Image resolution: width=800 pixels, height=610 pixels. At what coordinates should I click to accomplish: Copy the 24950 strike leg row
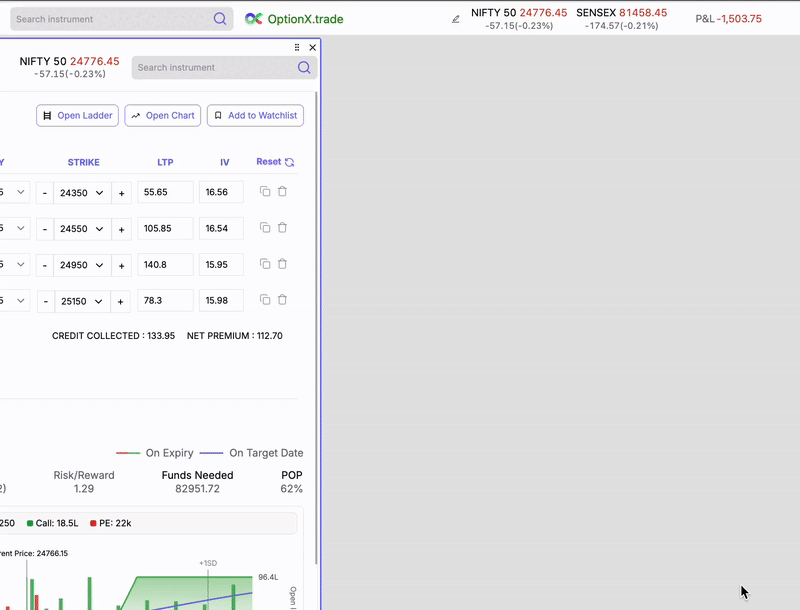tap(265, 264)
